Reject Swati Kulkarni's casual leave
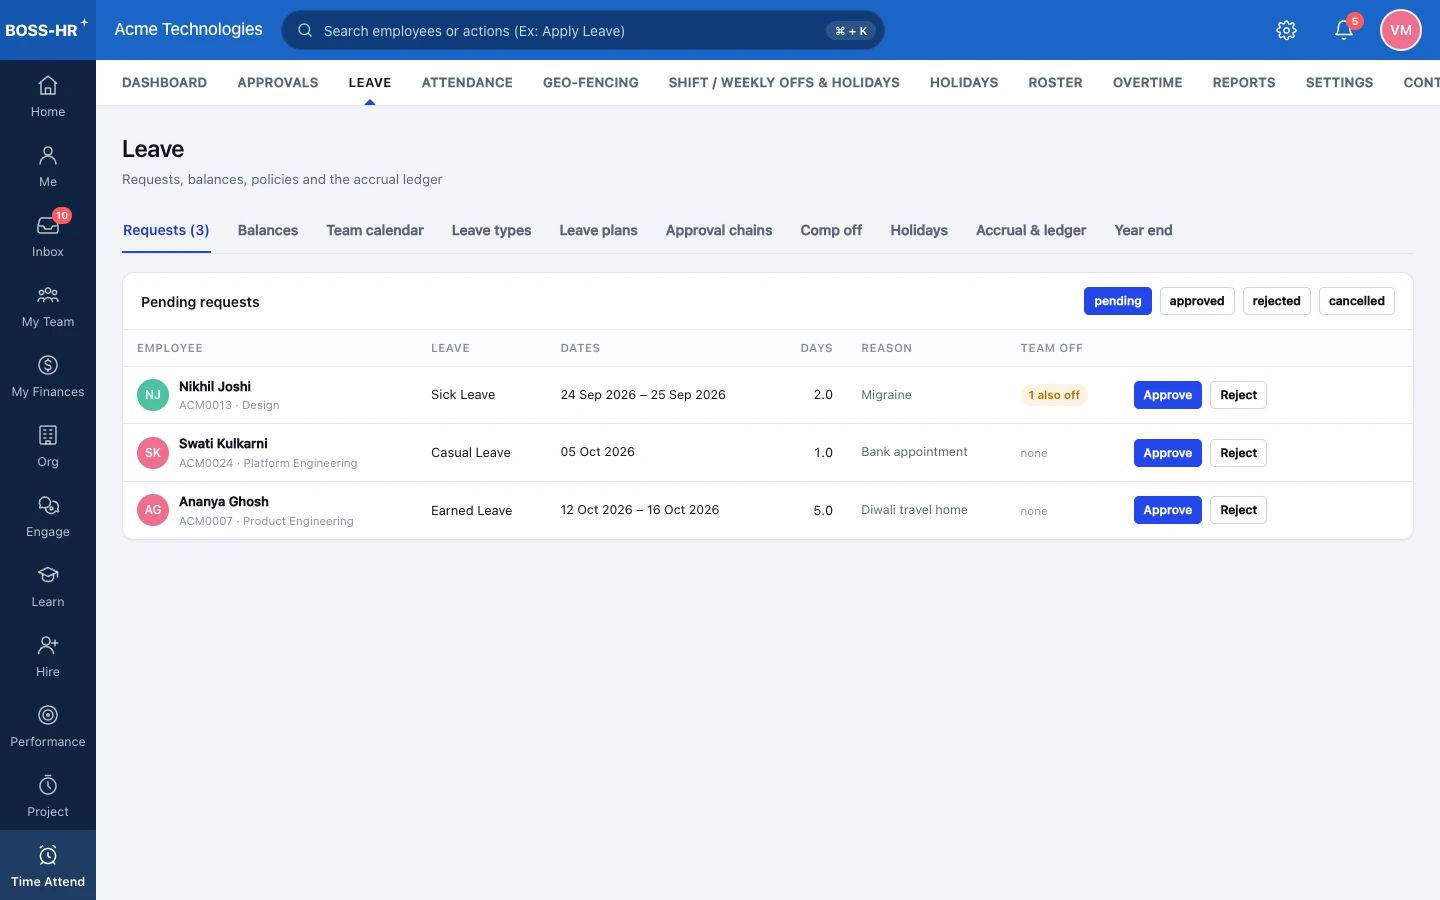The image size is (1440, 900). pos(1239,453)
